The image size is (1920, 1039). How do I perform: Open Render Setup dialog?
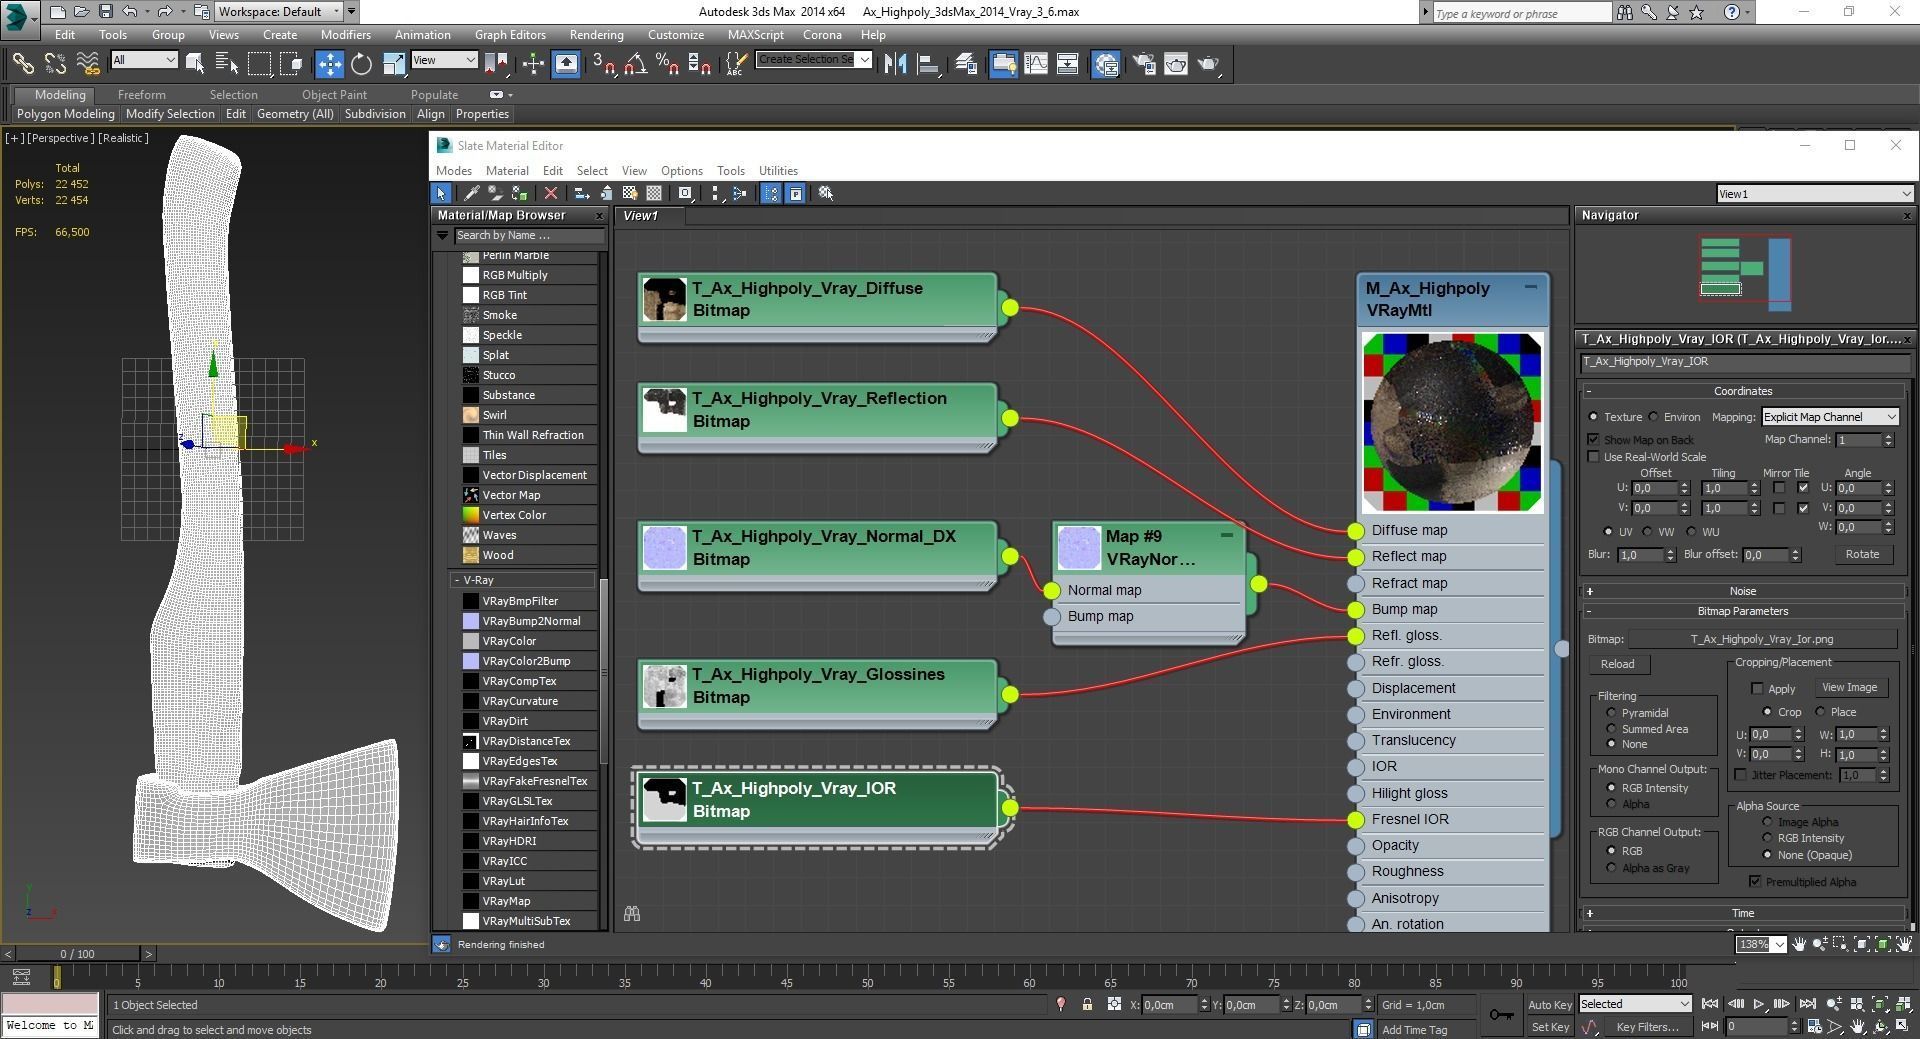(1144, 64)
